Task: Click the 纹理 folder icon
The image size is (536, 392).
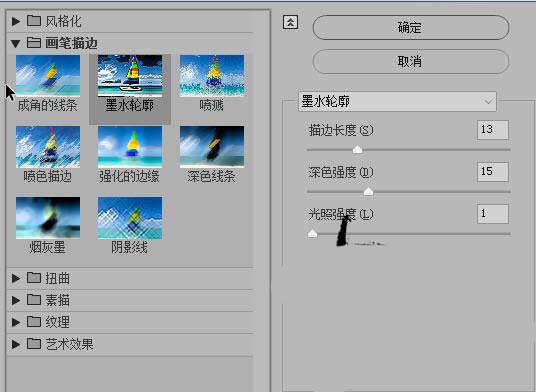Action: pyautogui.click(x=34, y=321)
